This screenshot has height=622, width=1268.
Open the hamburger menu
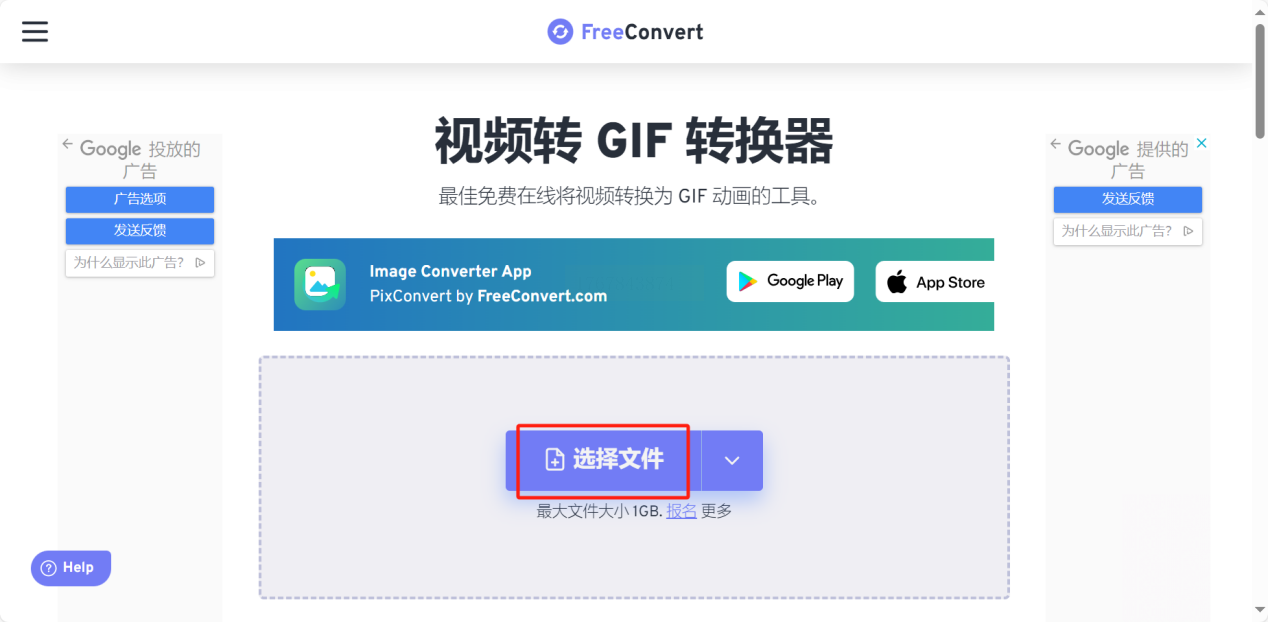click(x=35, y=32)
